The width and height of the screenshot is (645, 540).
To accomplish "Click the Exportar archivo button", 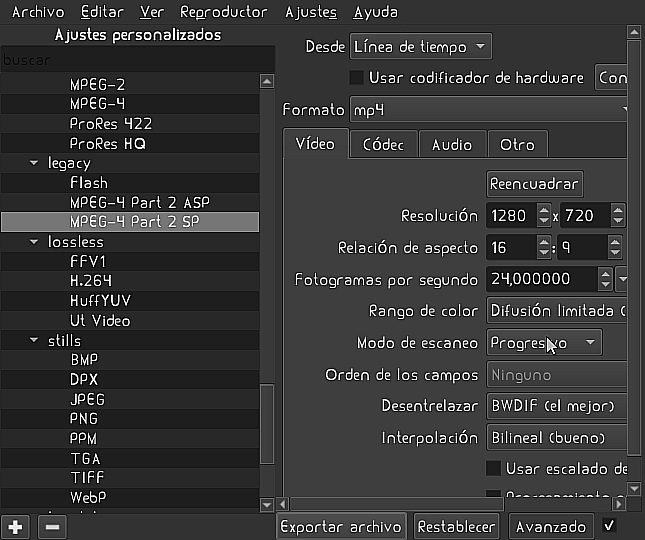I will click(341, 526).
